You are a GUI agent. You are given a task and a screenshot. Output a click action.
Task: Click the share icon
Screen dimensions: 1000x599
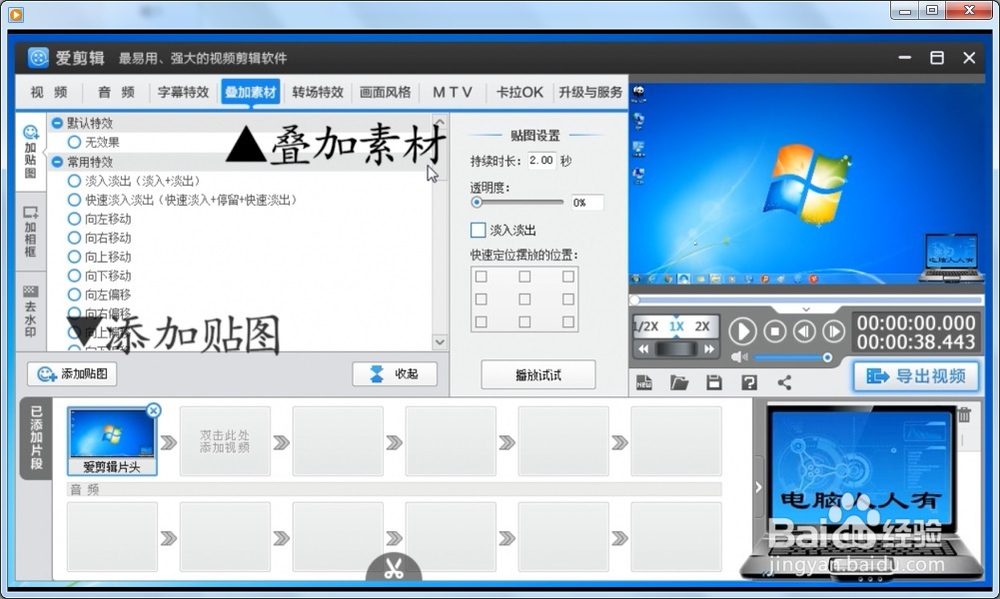tap(784, 383)
